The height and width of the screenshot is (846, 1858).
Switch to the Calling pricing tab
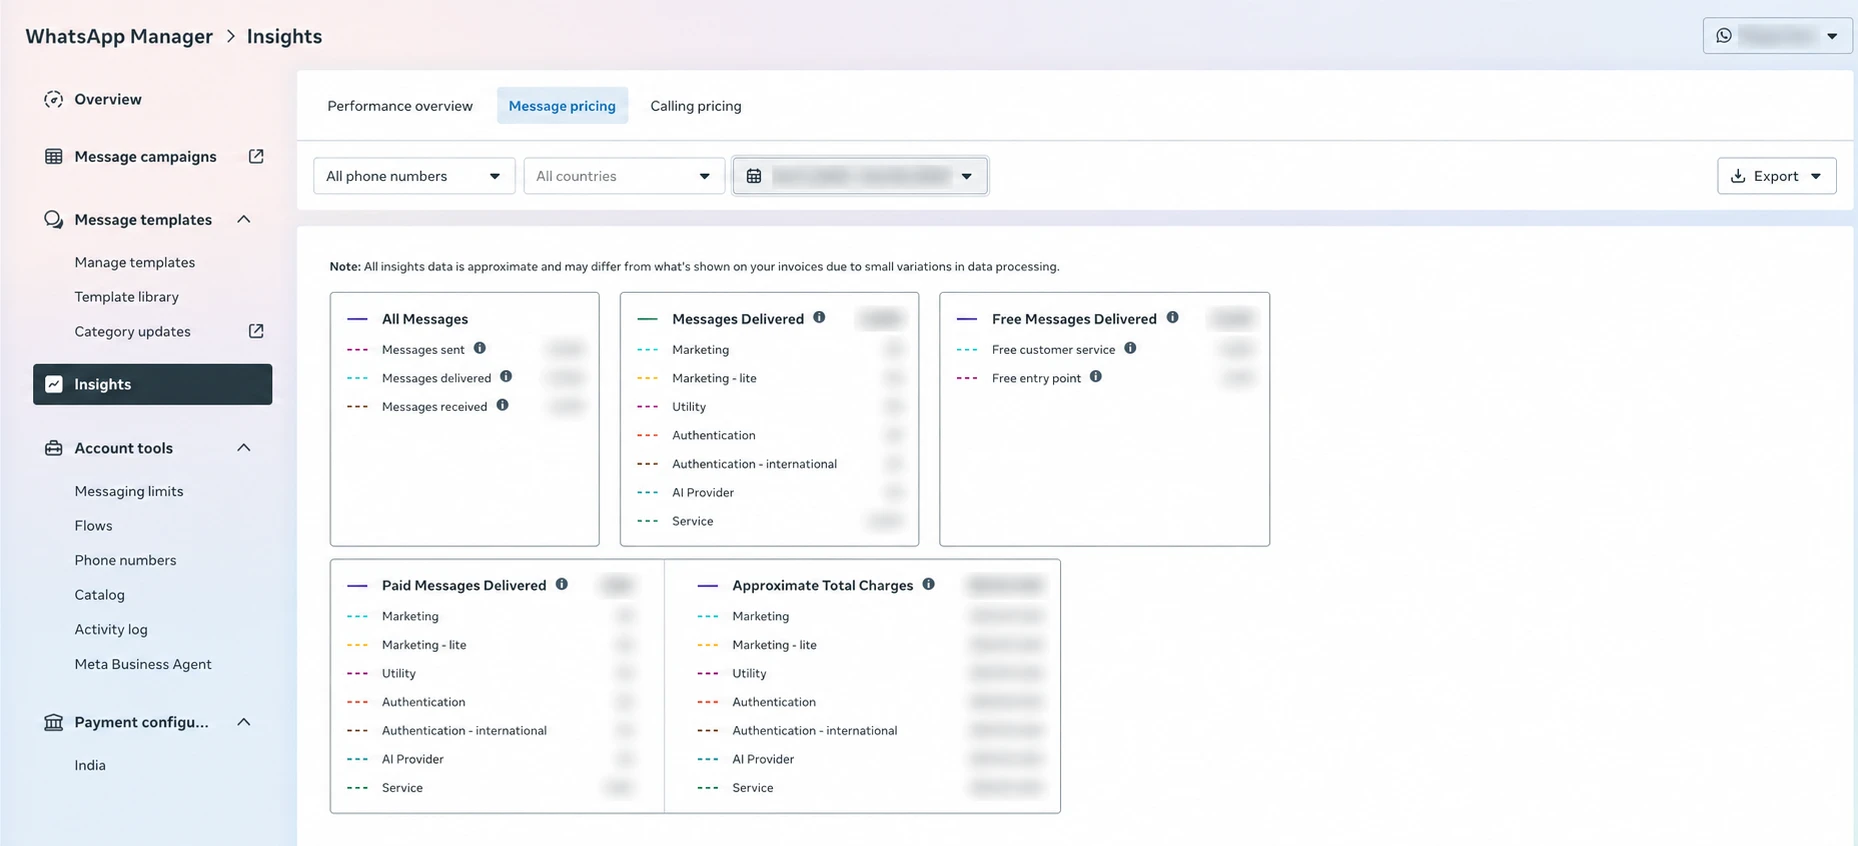[x=696, y=106]
